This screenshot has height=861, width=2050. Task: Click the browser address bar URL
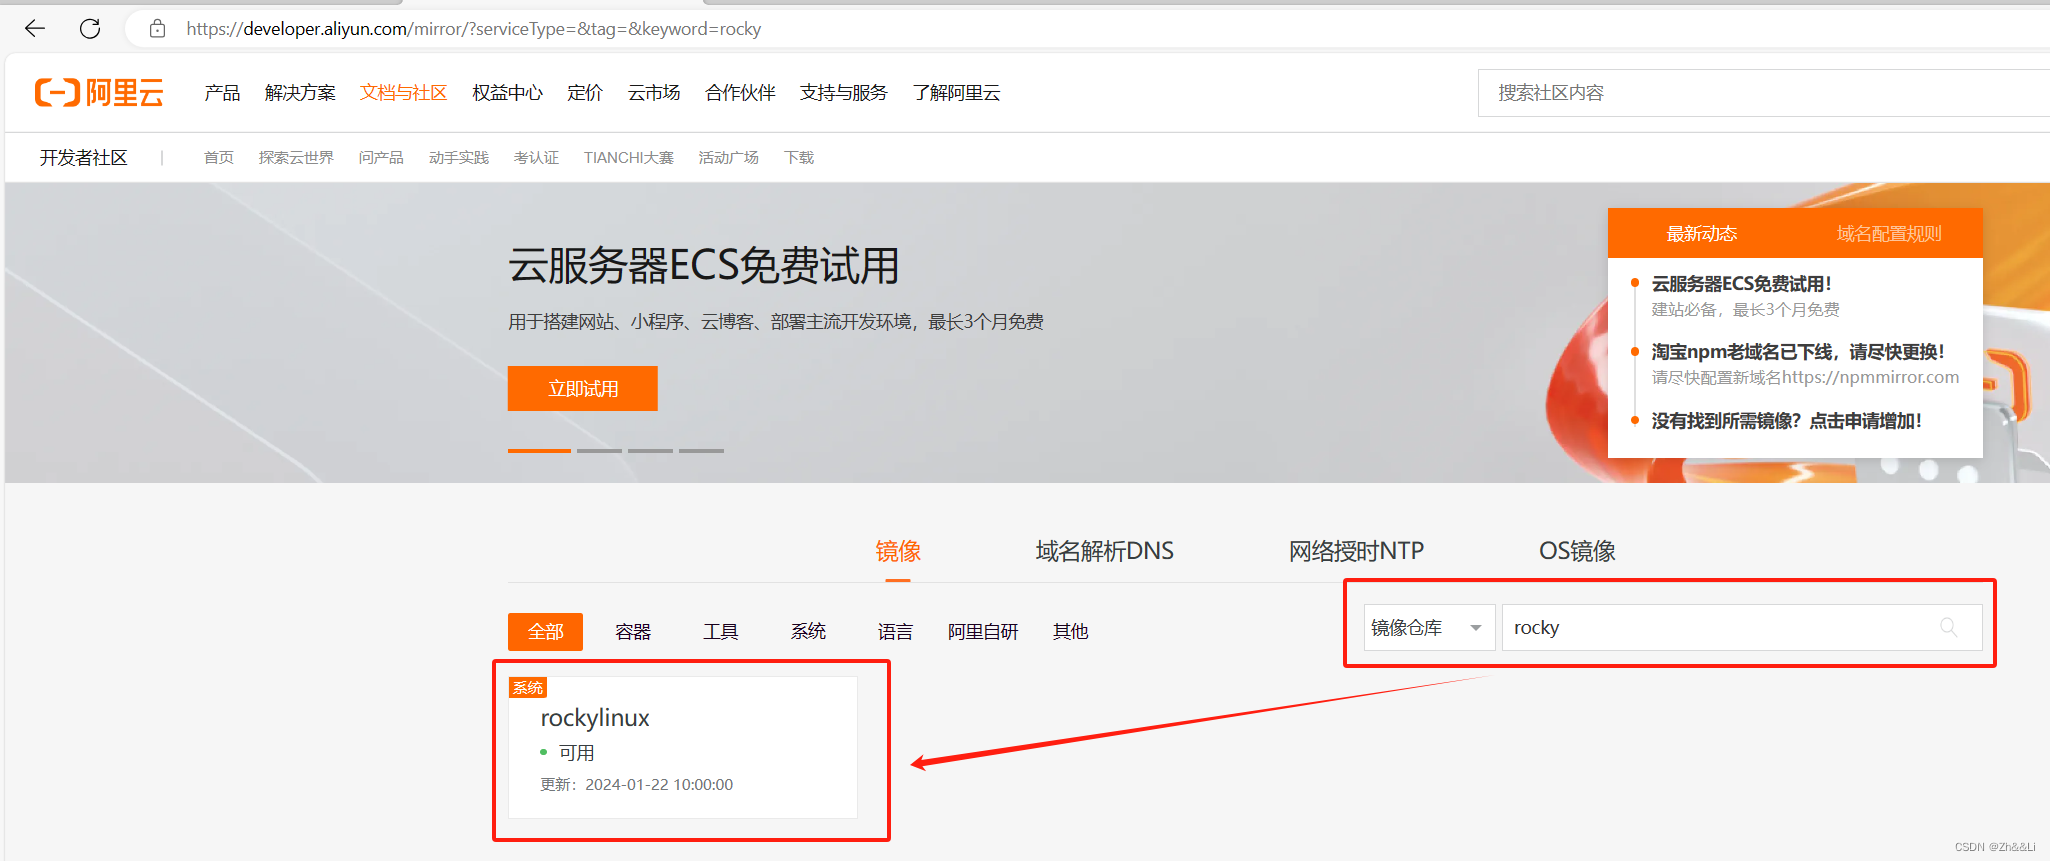click(474, 29)
